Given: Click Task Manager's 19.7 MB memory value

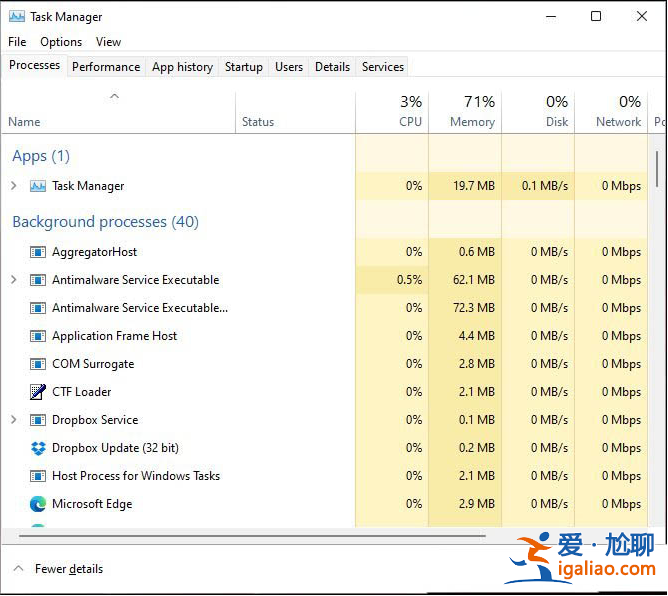Looking at the screenshot, I should click(465, 186).
